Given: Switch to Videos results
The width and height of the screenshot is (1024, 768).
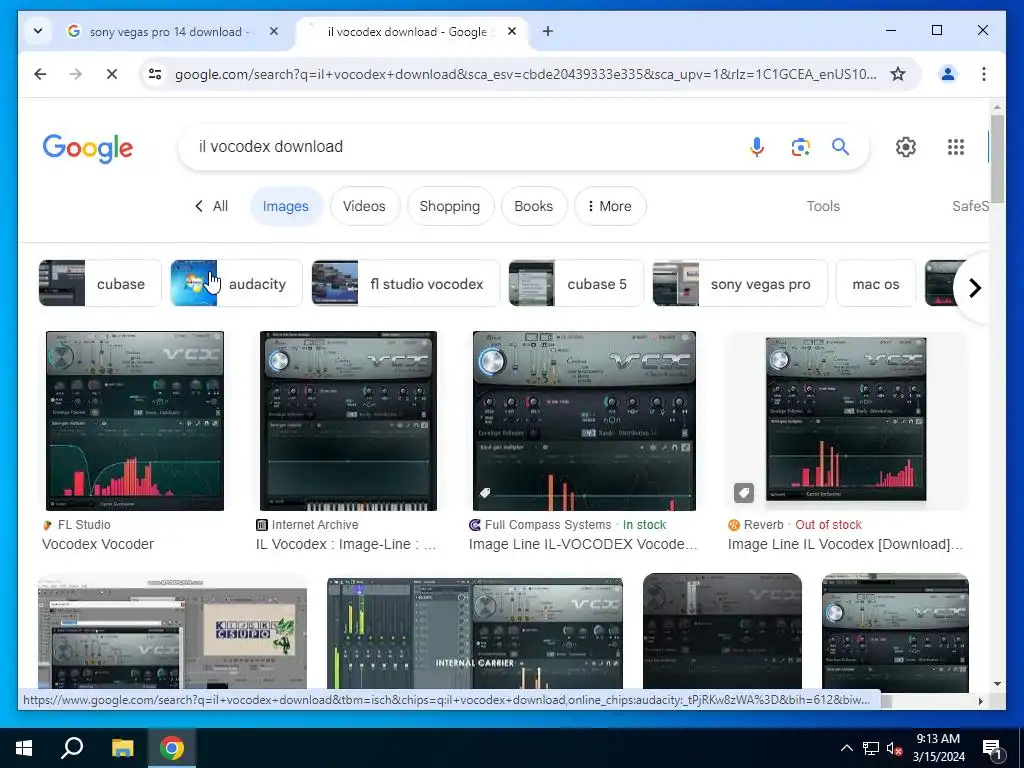Looking at the screenshot, I should tap(364, 206).
